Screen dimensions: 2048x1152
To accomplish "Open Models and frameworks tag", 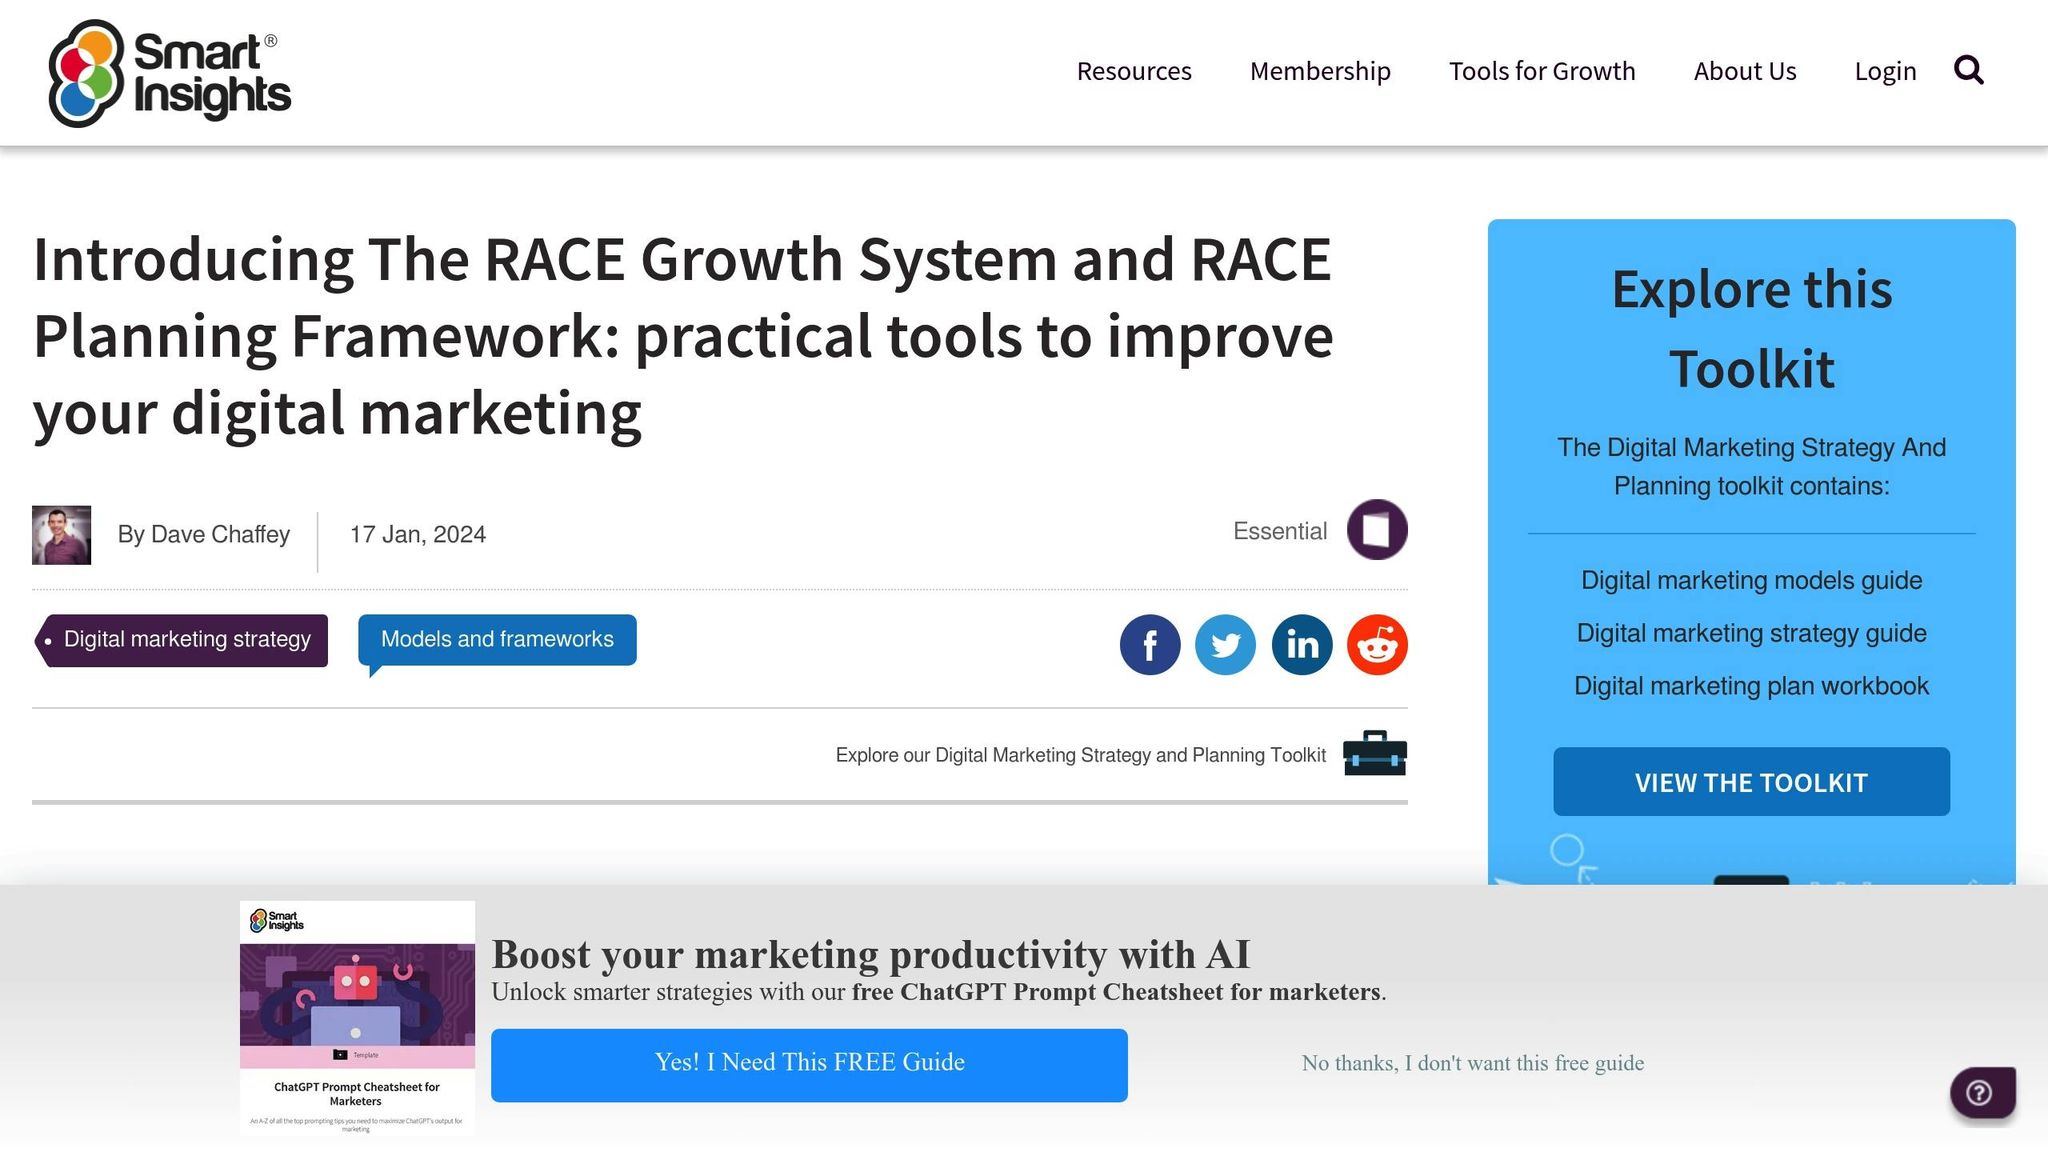I will pos(497,640).
